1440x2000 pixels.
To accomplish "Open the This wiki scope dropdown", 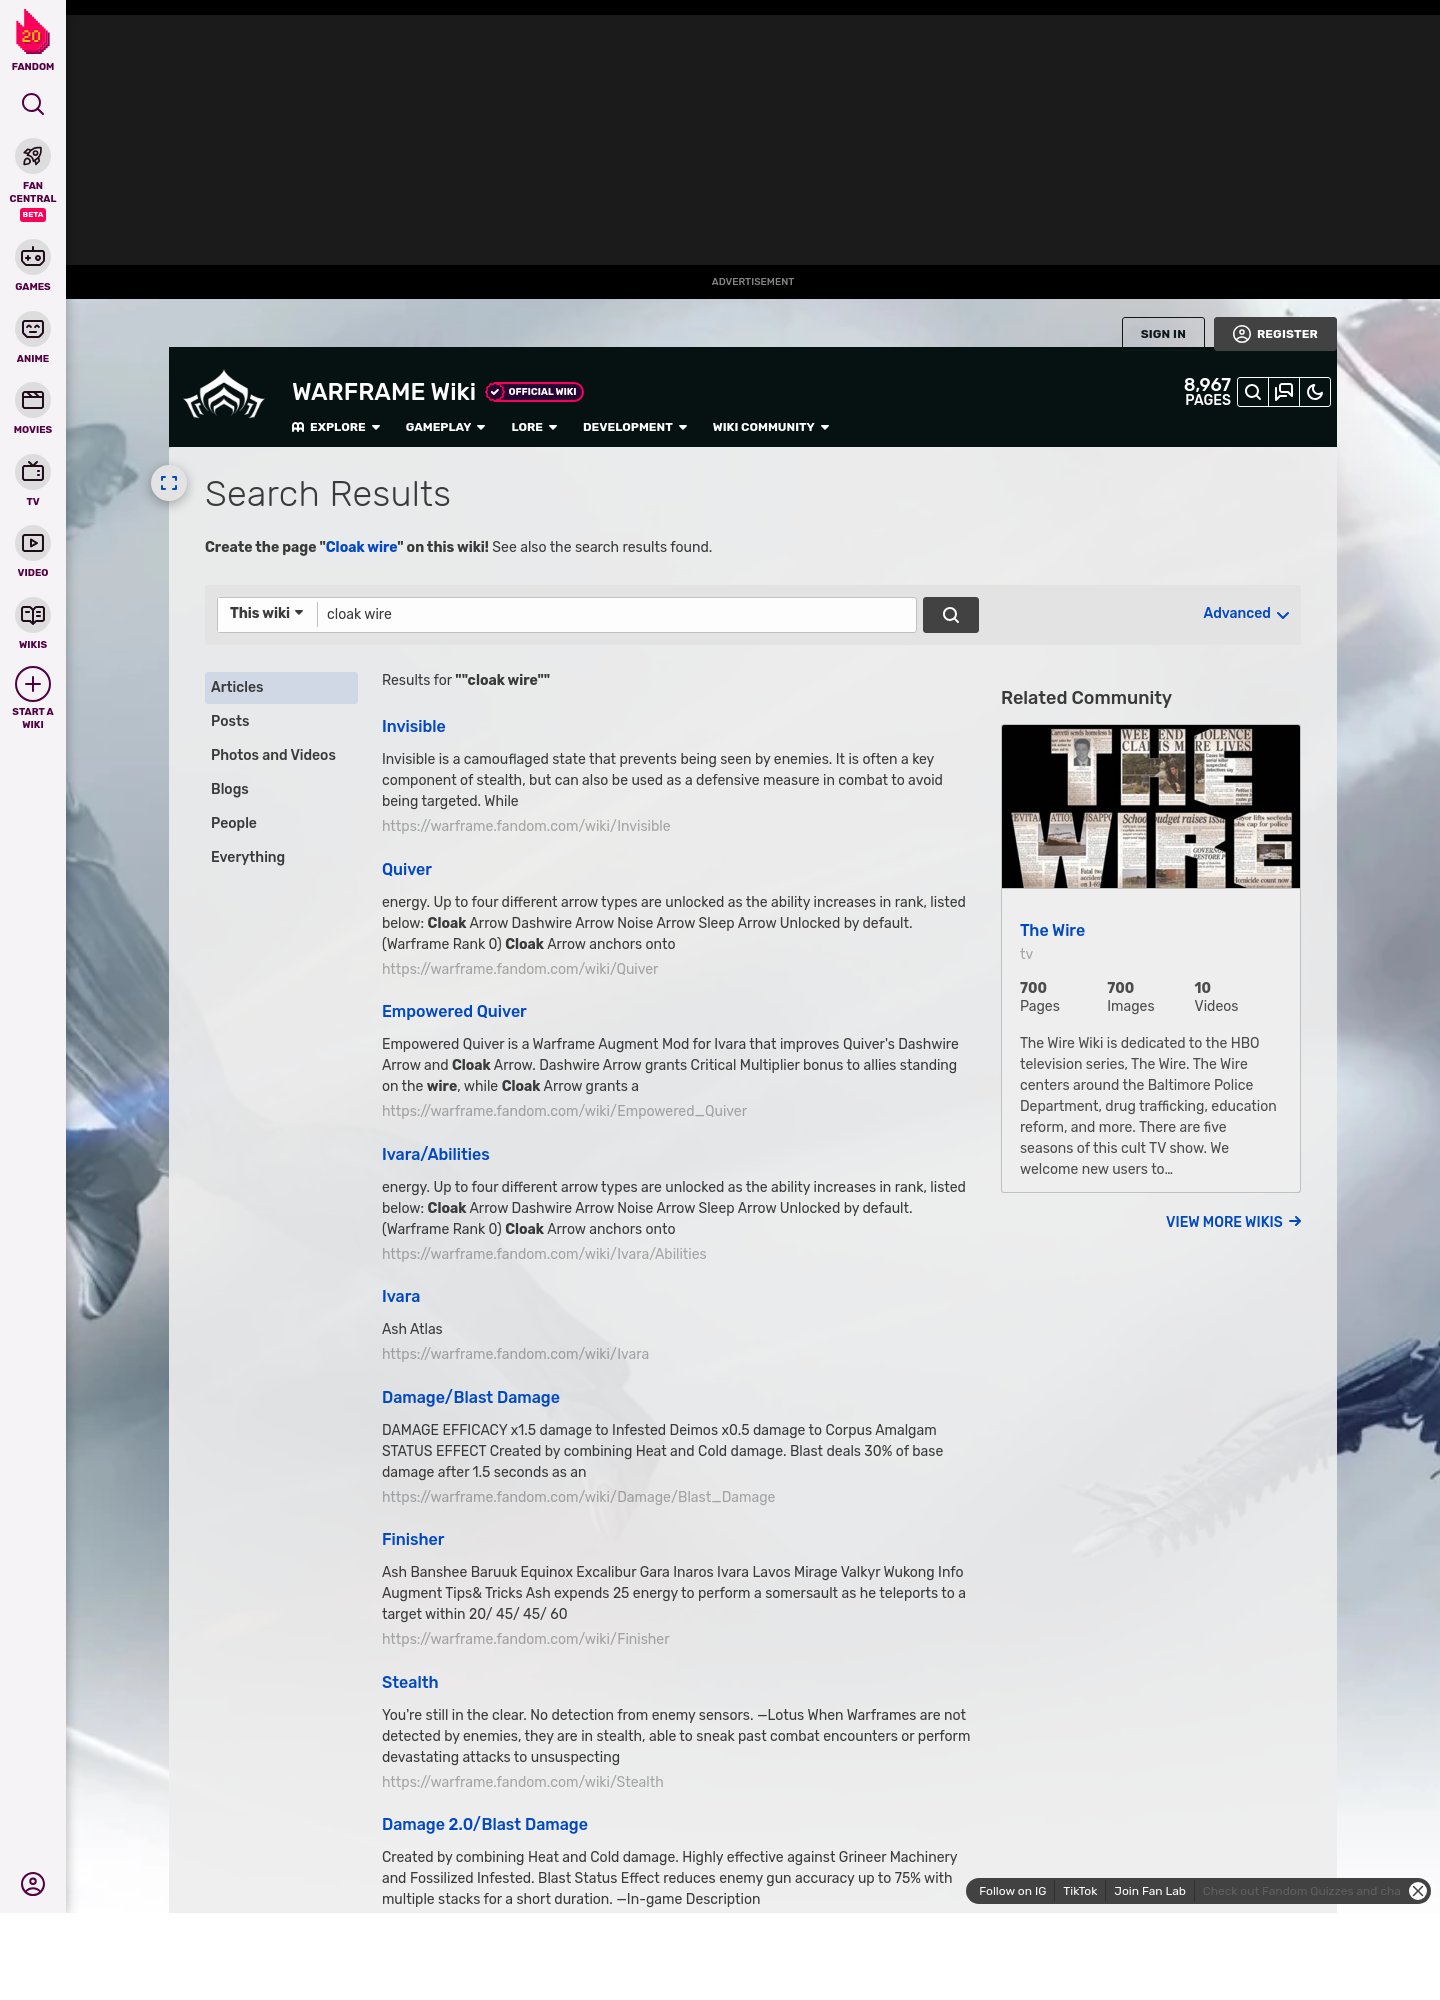I will point(267,614).
